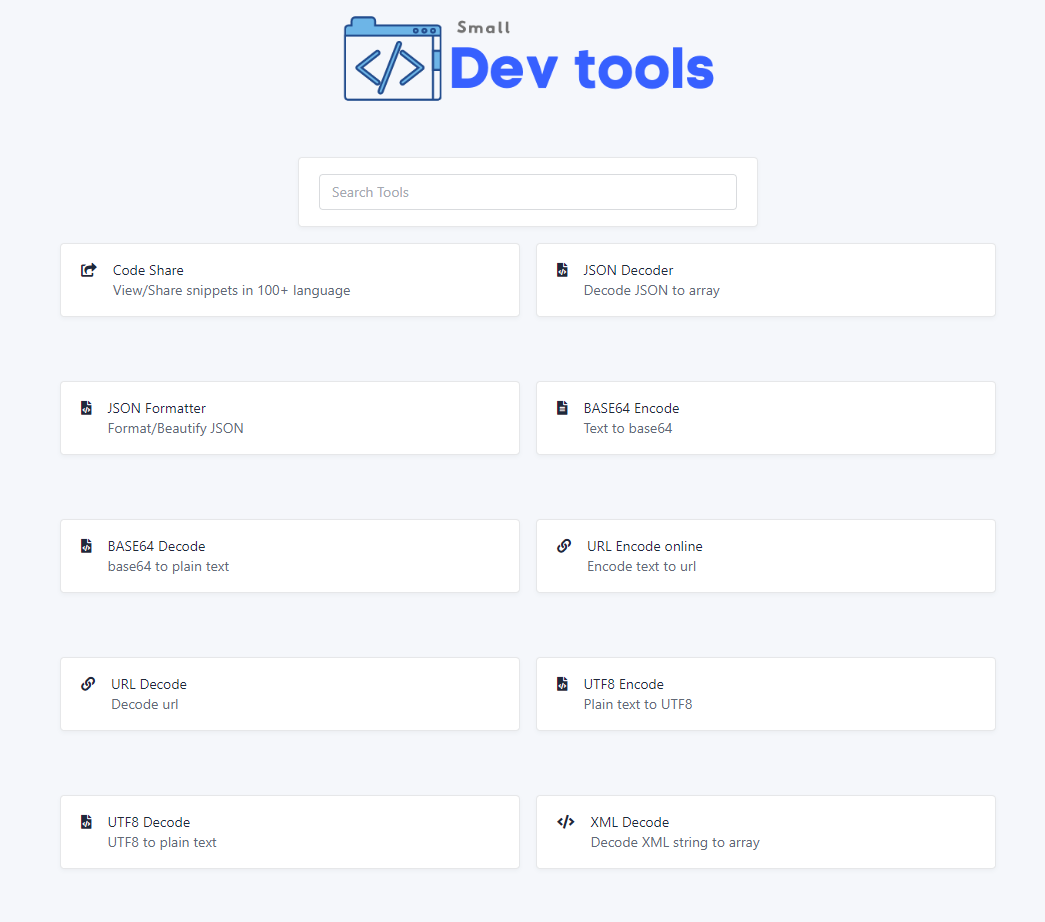The image size is (1045, 922).
Task: Open the JSON Decoder tool title
Action: [x=628, y=270]
